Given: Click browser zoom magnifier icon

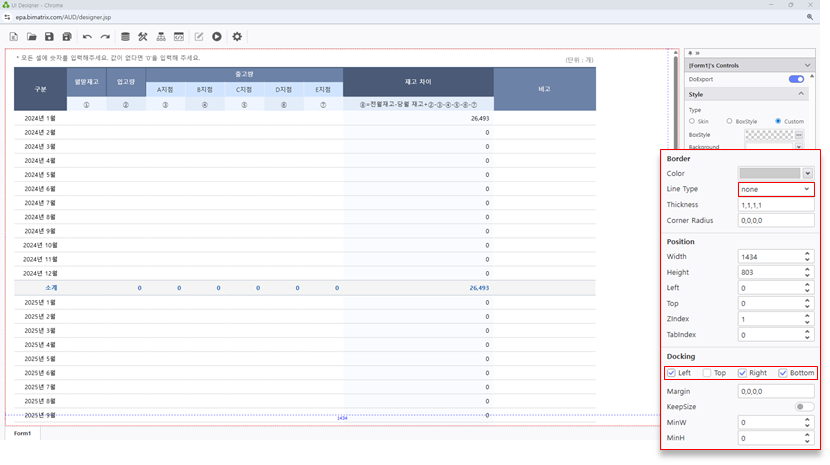Looking at the screenshot, I should 810,17.
